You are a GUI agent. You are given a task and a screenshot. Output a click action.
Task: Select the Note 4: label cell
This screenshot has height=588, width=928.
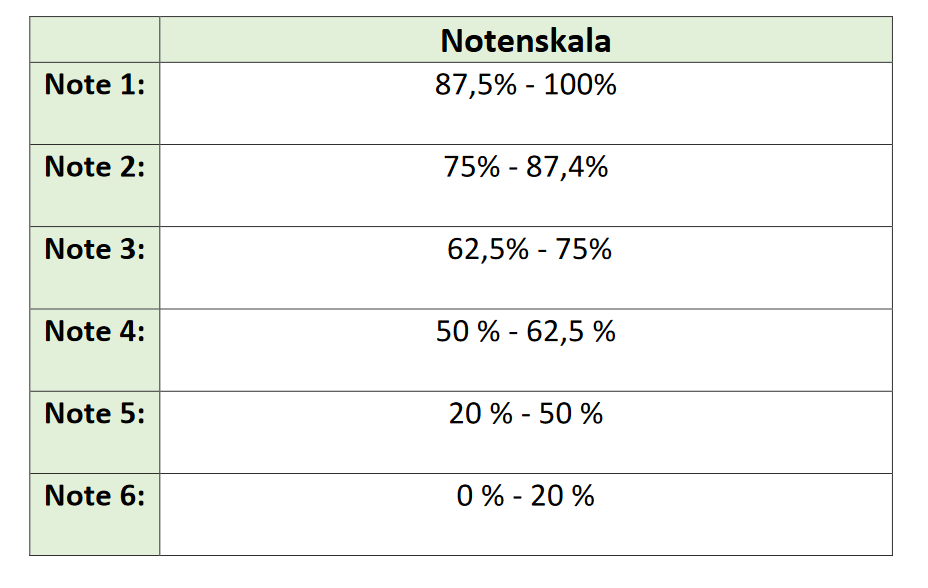(x=95, y=350)
